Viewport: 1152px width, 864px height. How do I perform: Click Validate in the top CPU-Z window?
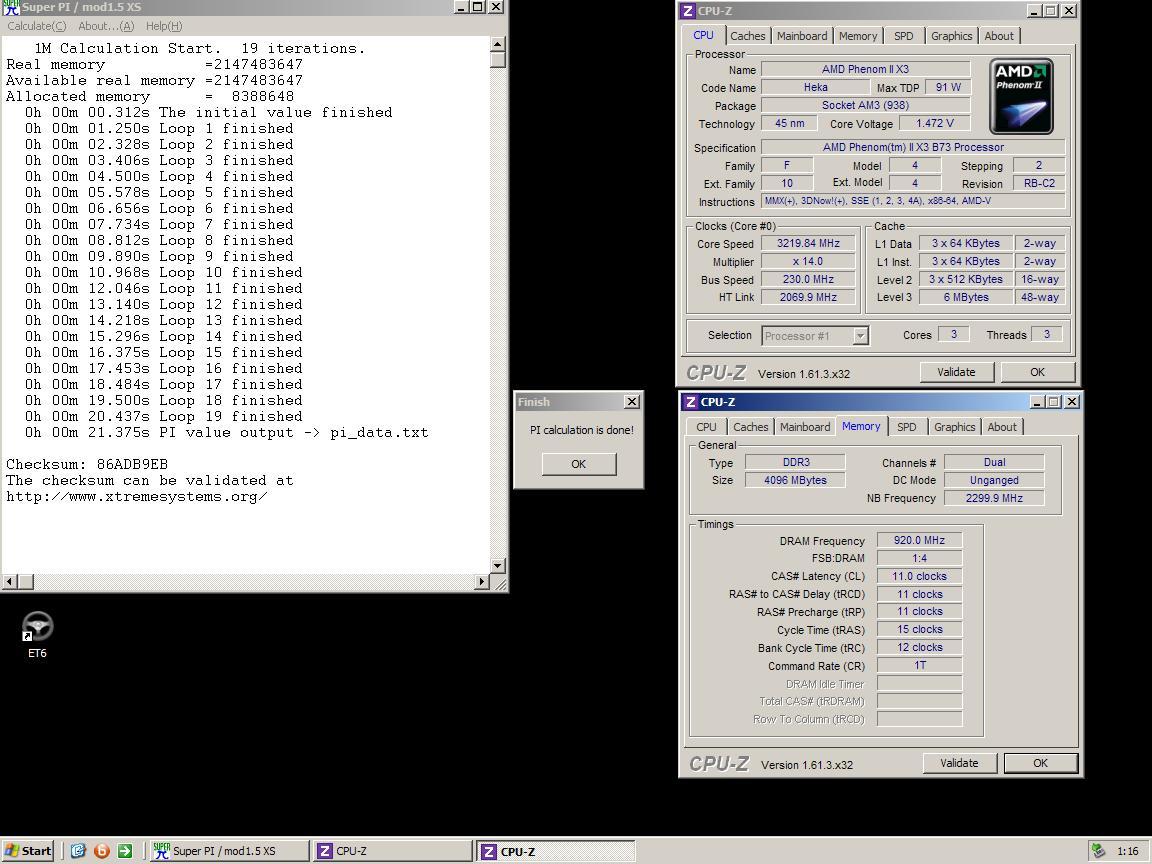(956, 372)
